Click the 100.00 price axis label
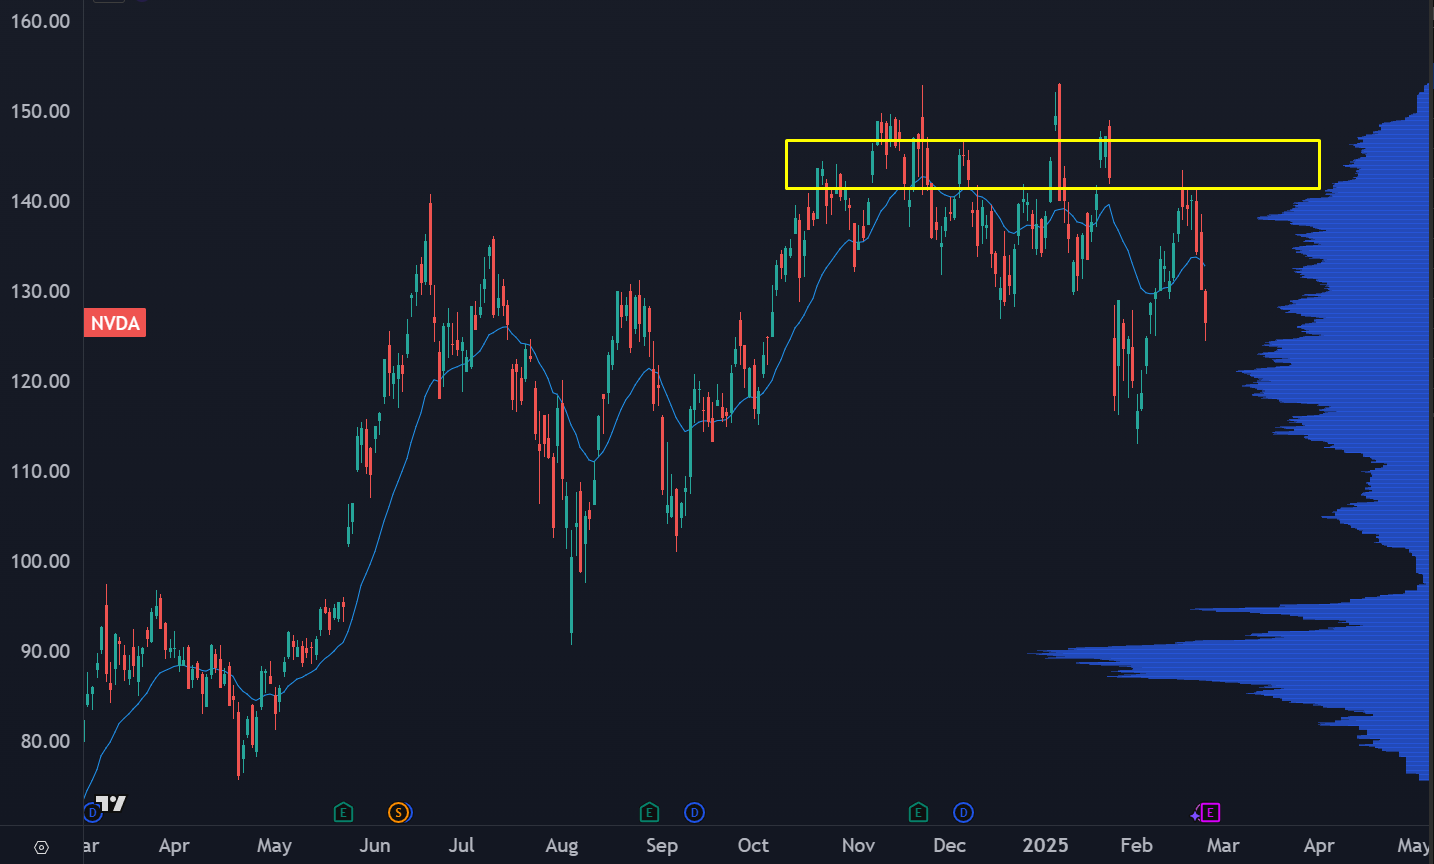 pyautogui.click(x=40, y=561)
